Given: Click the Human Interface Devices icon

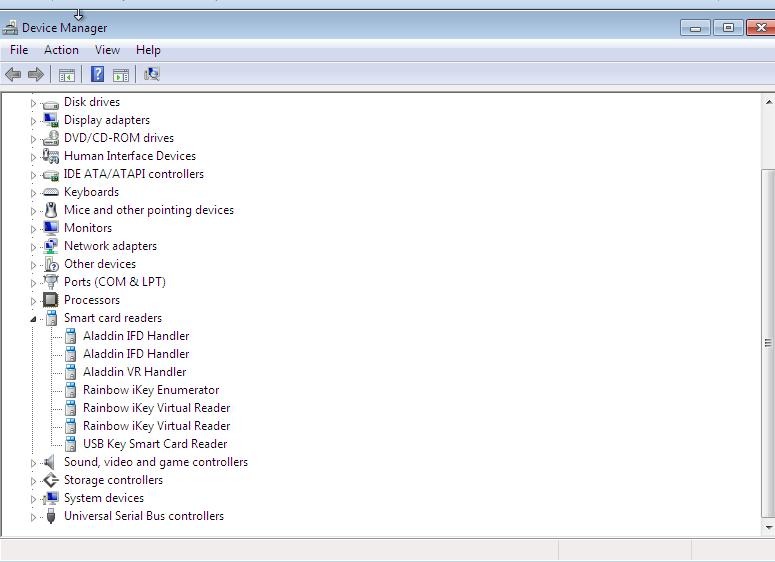Looking at the screenshot, I should click(x=50, y=156).
